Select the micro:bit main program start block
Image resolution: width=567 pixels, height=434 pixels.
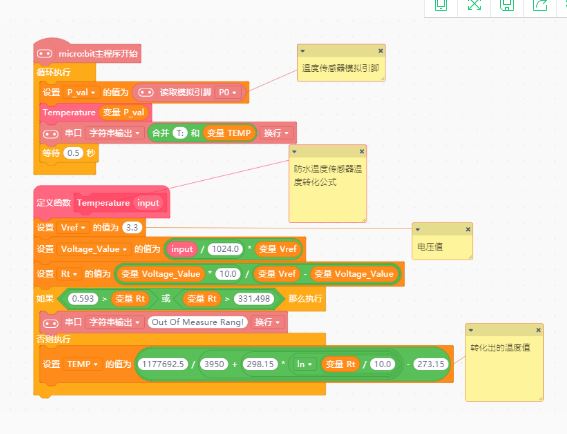pos(87,54)
